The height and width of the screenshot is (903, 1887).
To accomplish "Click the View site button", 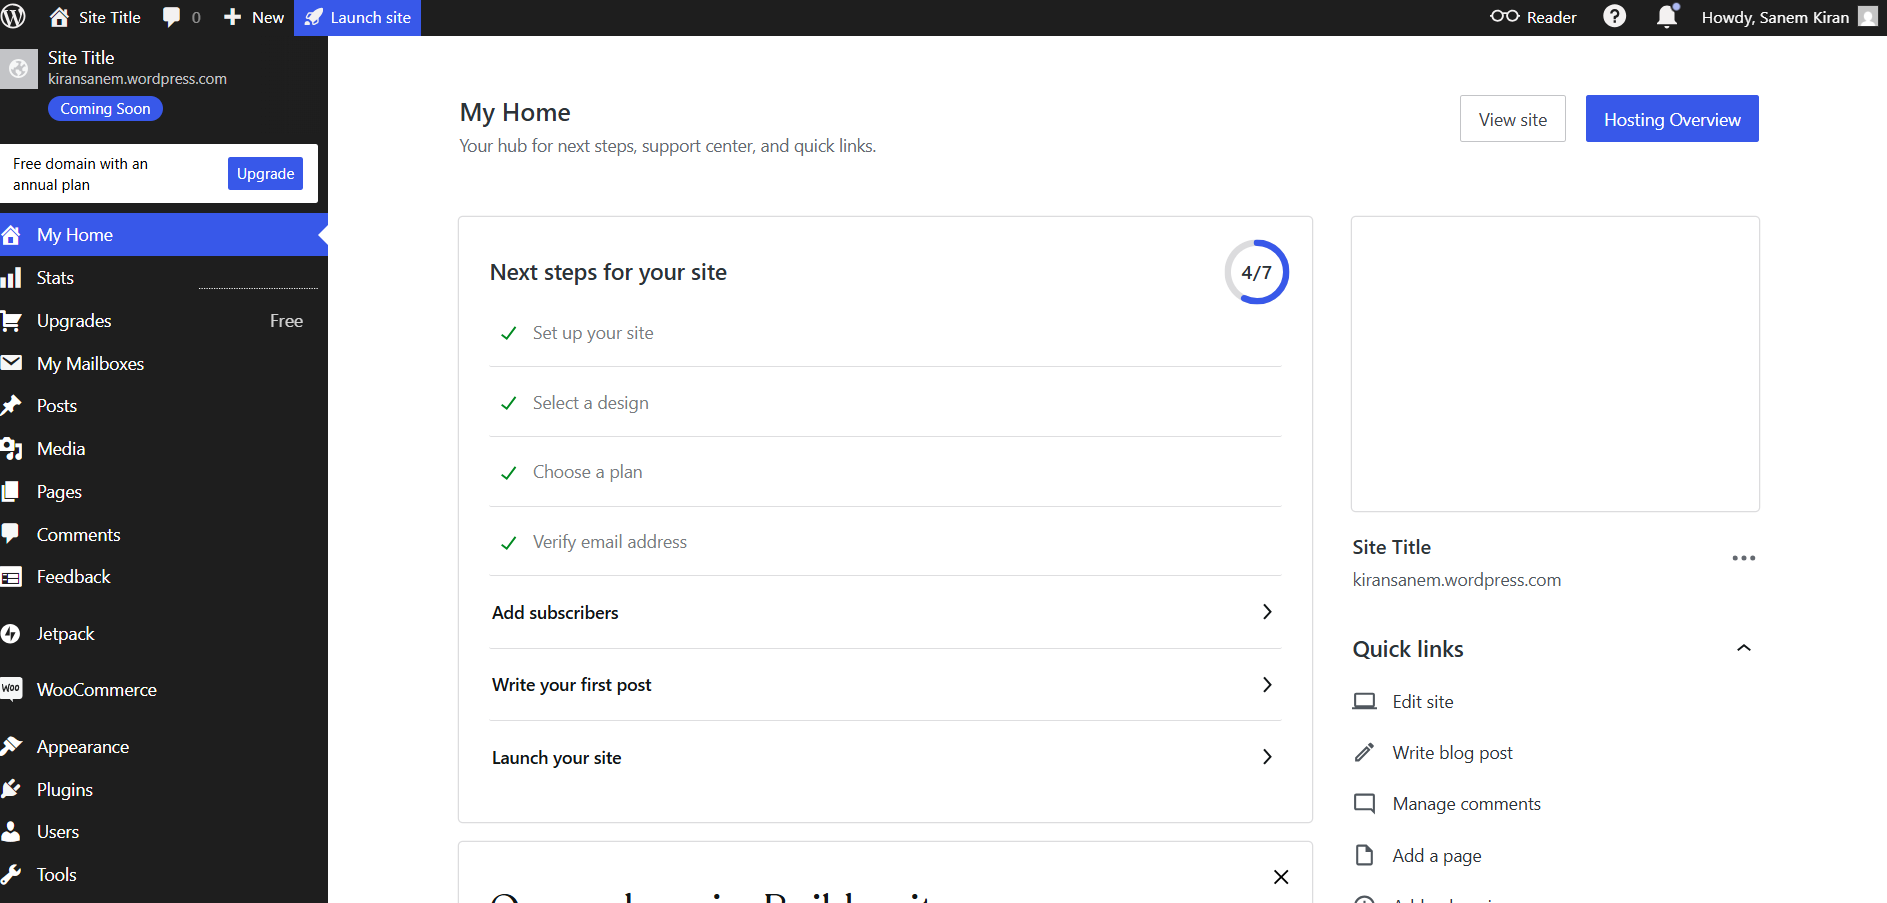I will tap(1512, 119).
